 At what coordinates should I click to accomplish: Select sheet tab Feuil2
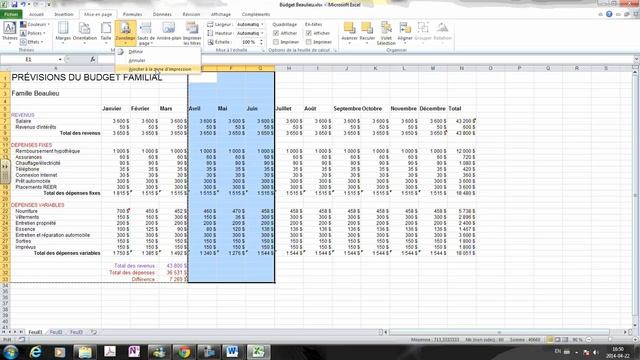[56, 332]
